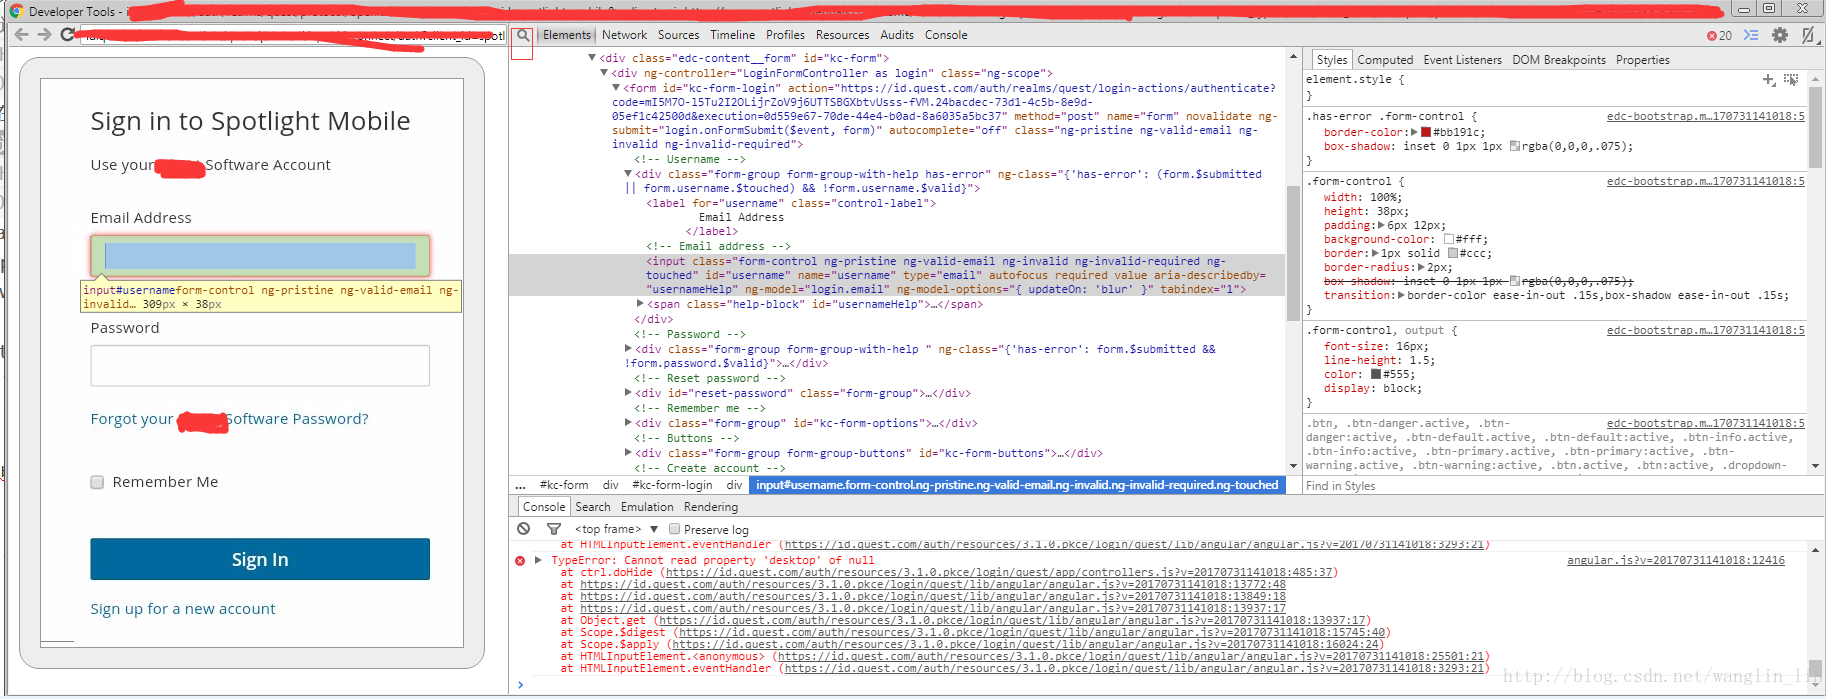Open the console filter funnel icon
1826x699 pixels.
553,529
